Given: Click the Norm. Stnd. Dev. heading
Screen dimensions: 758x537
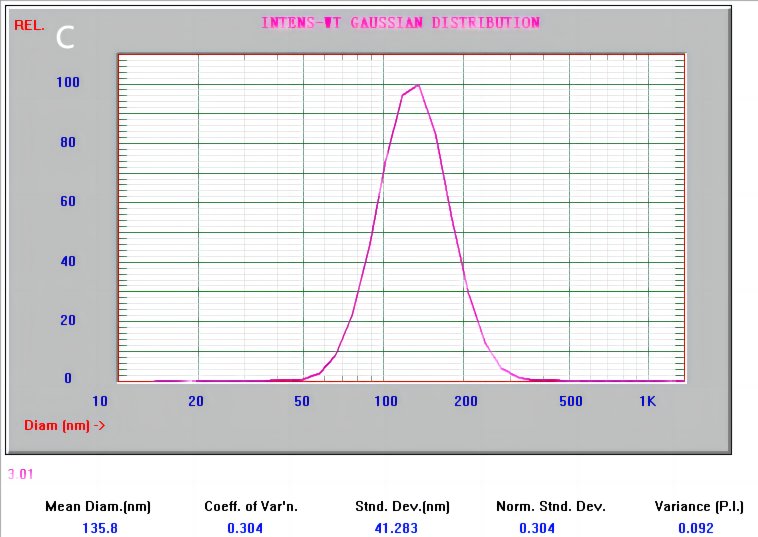Looking at the screenshot, I should tap(551, 506).
